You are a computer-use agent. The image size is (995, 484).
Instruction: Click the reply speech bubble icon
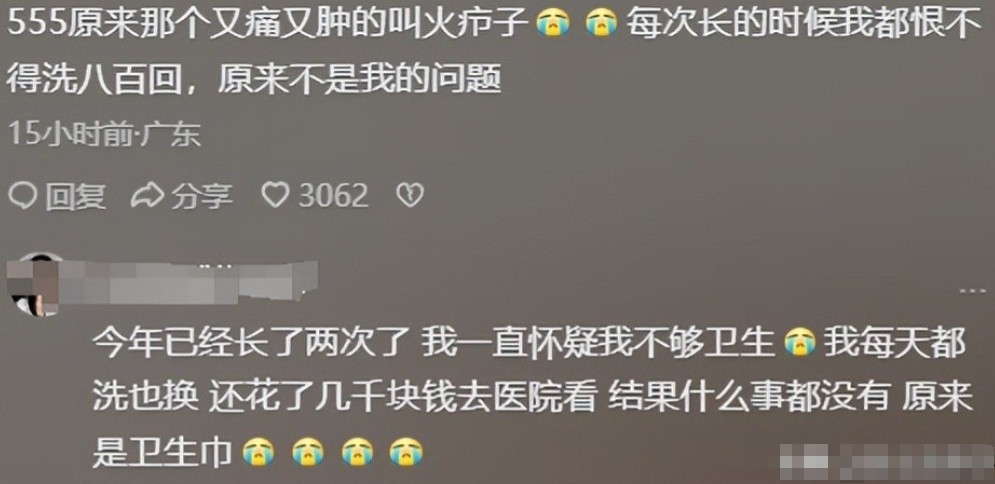click(23, 197)
